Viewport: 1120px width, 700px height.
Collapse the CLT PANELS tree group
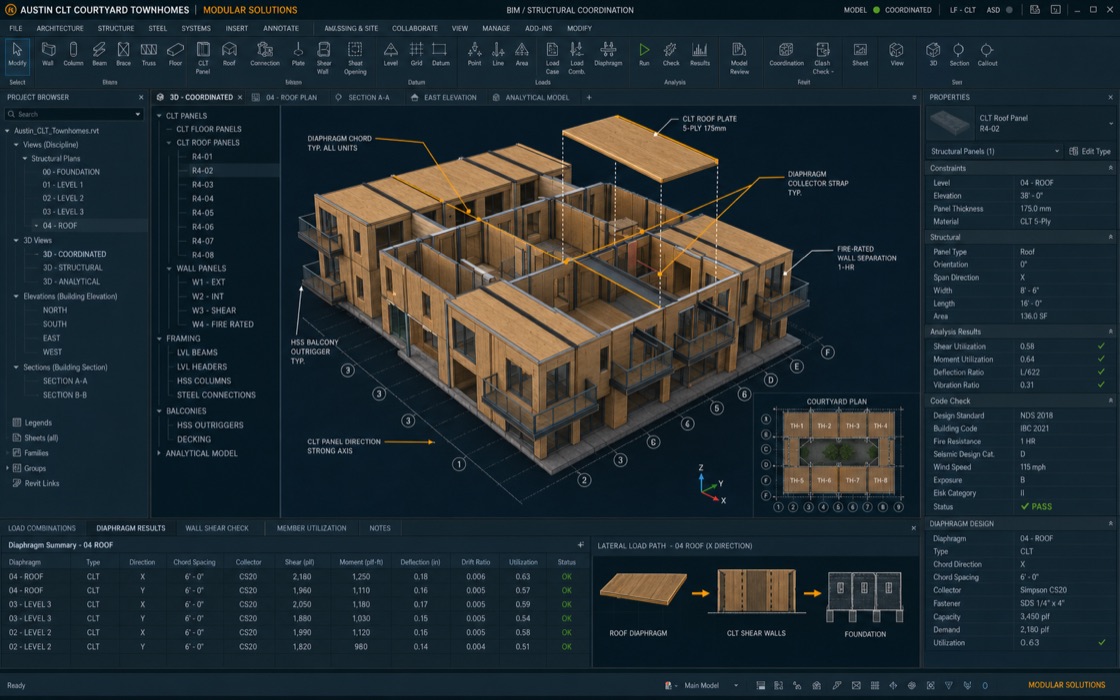click(x=159, y=116)
